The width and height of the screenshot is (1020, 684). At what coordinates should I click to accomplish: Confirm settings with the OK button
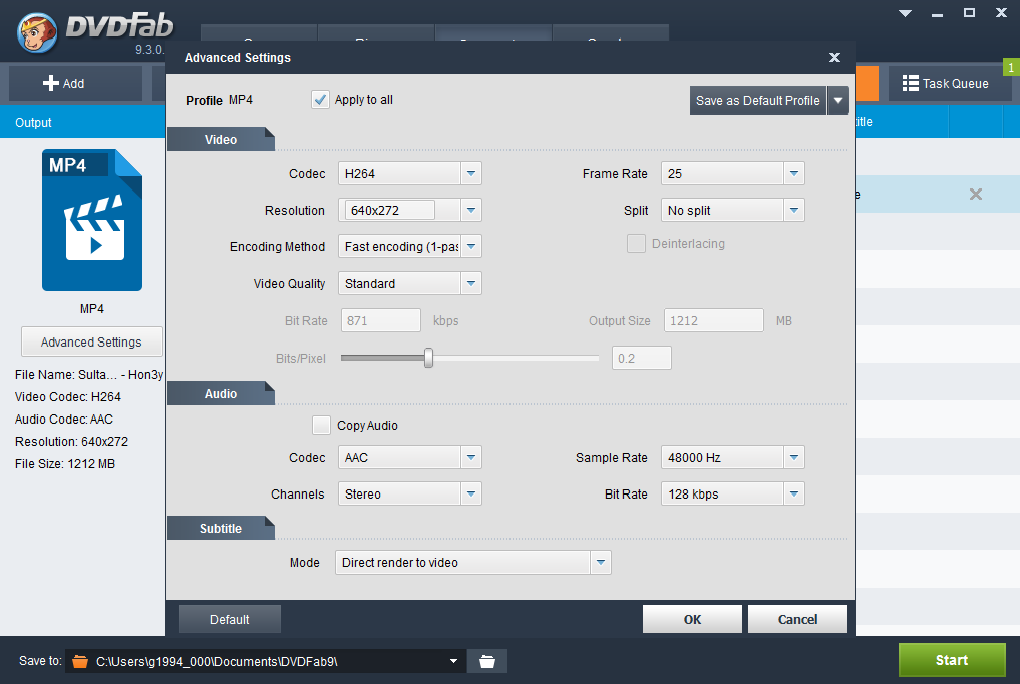tap(692, 619)
